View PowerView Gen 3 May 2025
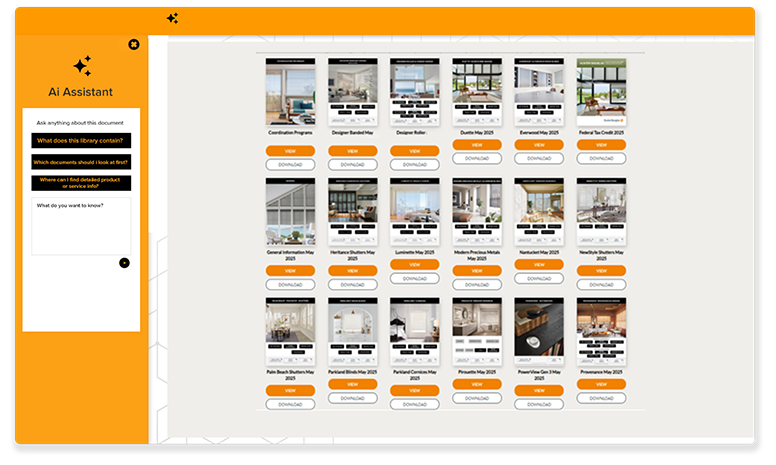 click(x=539, y=390)
